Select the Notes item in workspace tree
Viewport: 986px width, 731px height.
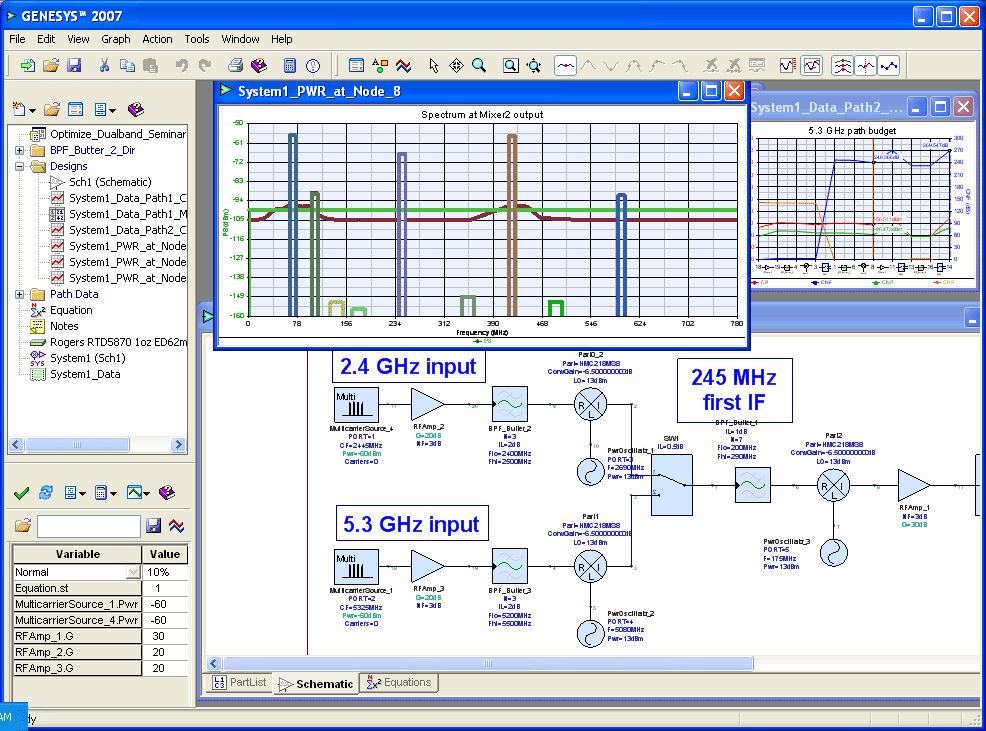click(x=64, y=326)
